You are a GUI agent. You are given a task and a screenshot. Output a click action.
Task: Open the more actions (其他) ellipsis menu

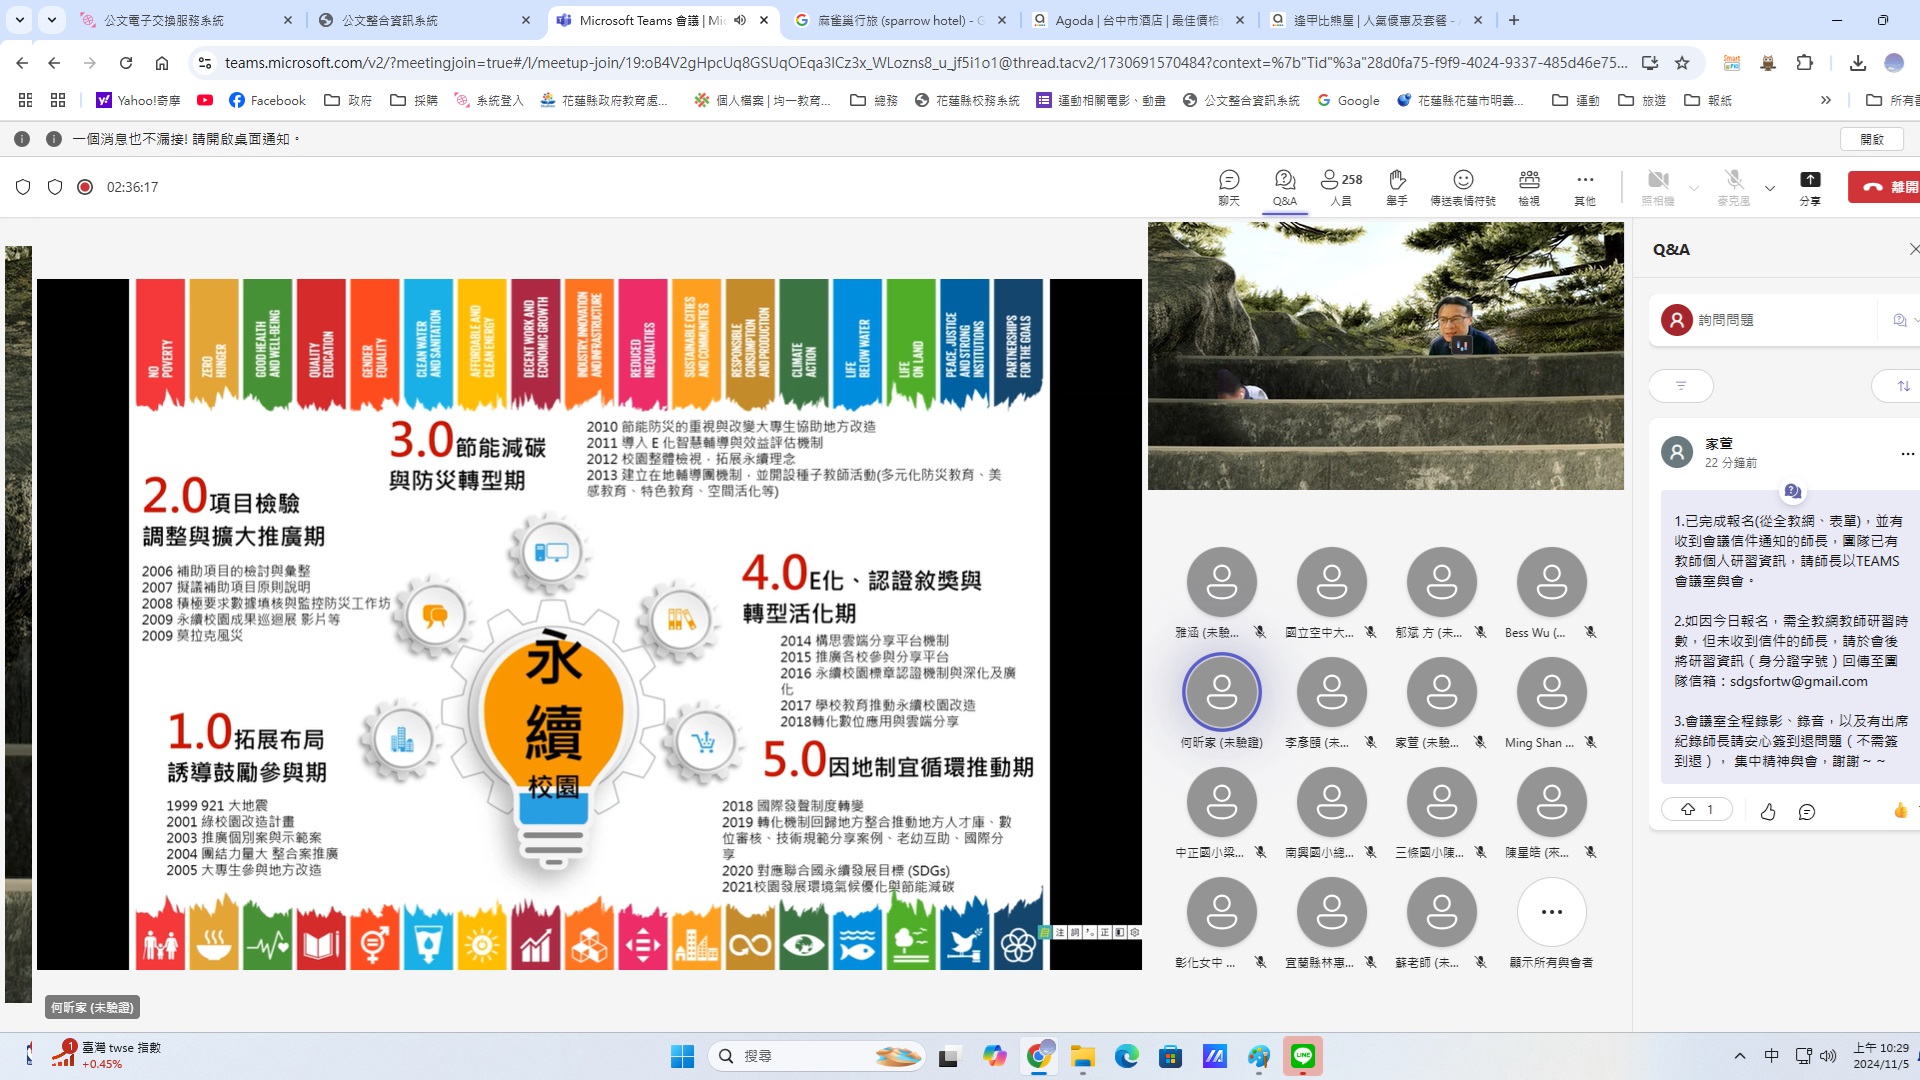(1584, 187)
